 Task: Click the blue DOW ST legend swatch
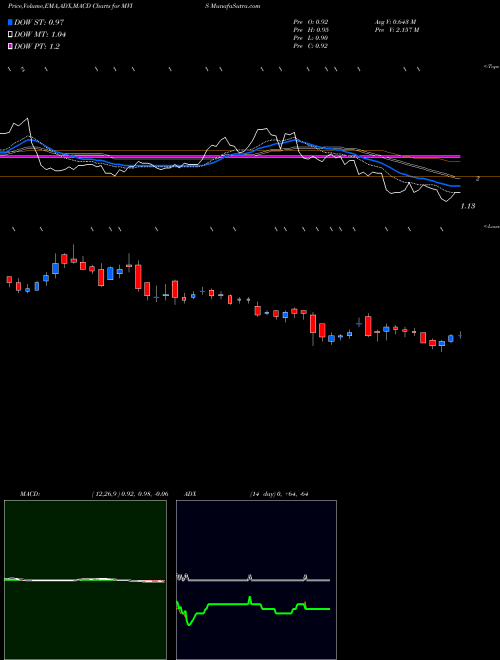tap(11, 22)
